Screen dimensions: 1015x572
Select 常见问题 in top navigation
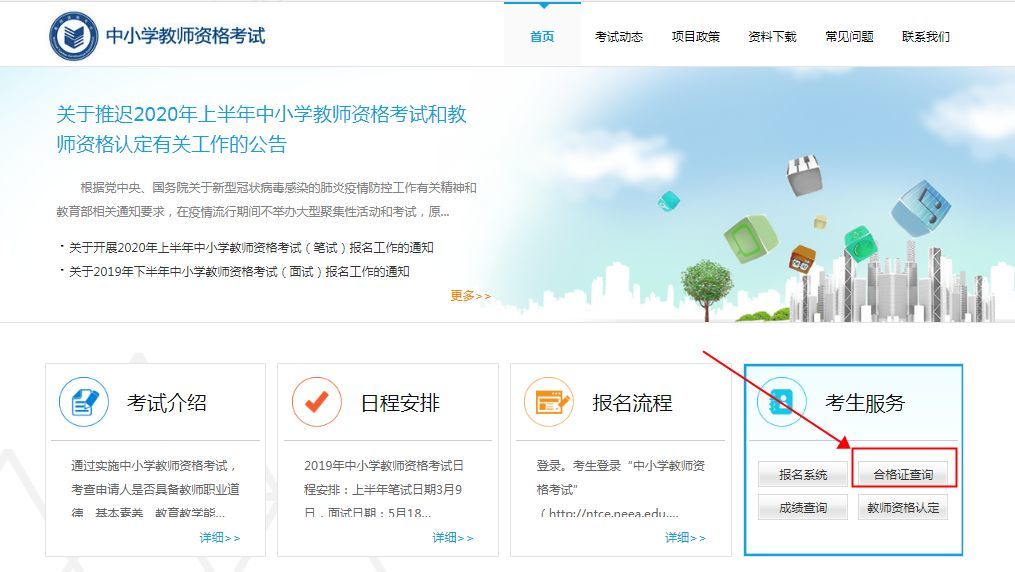point(849,37)
